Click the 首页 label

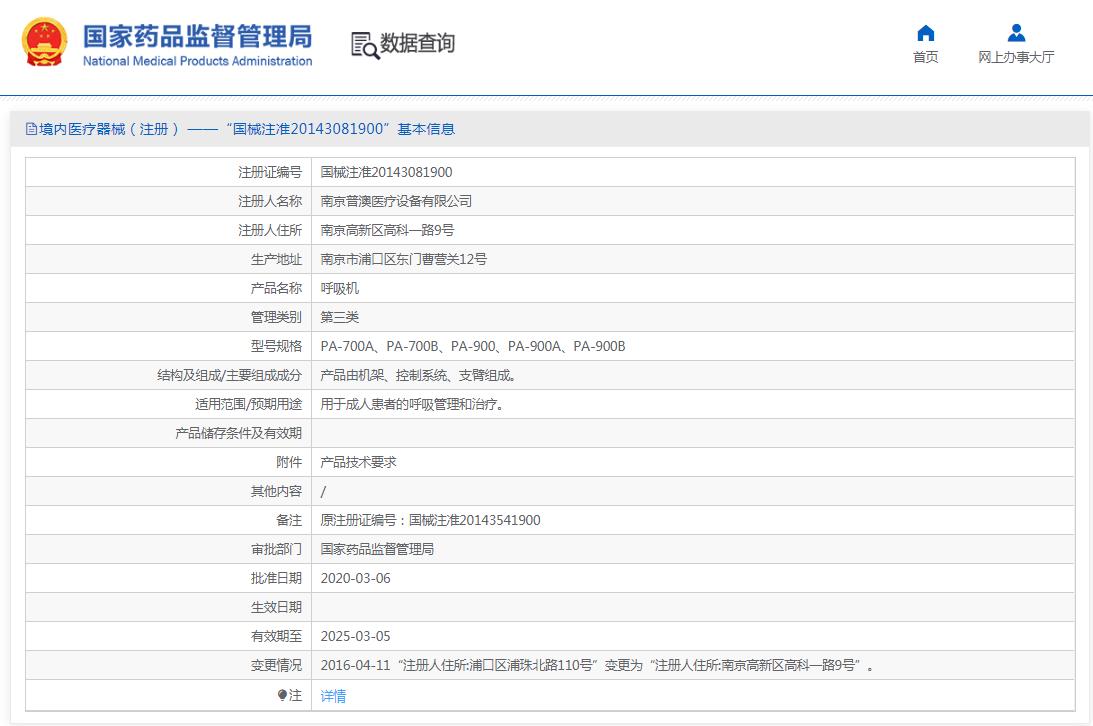tap(926, 57)
